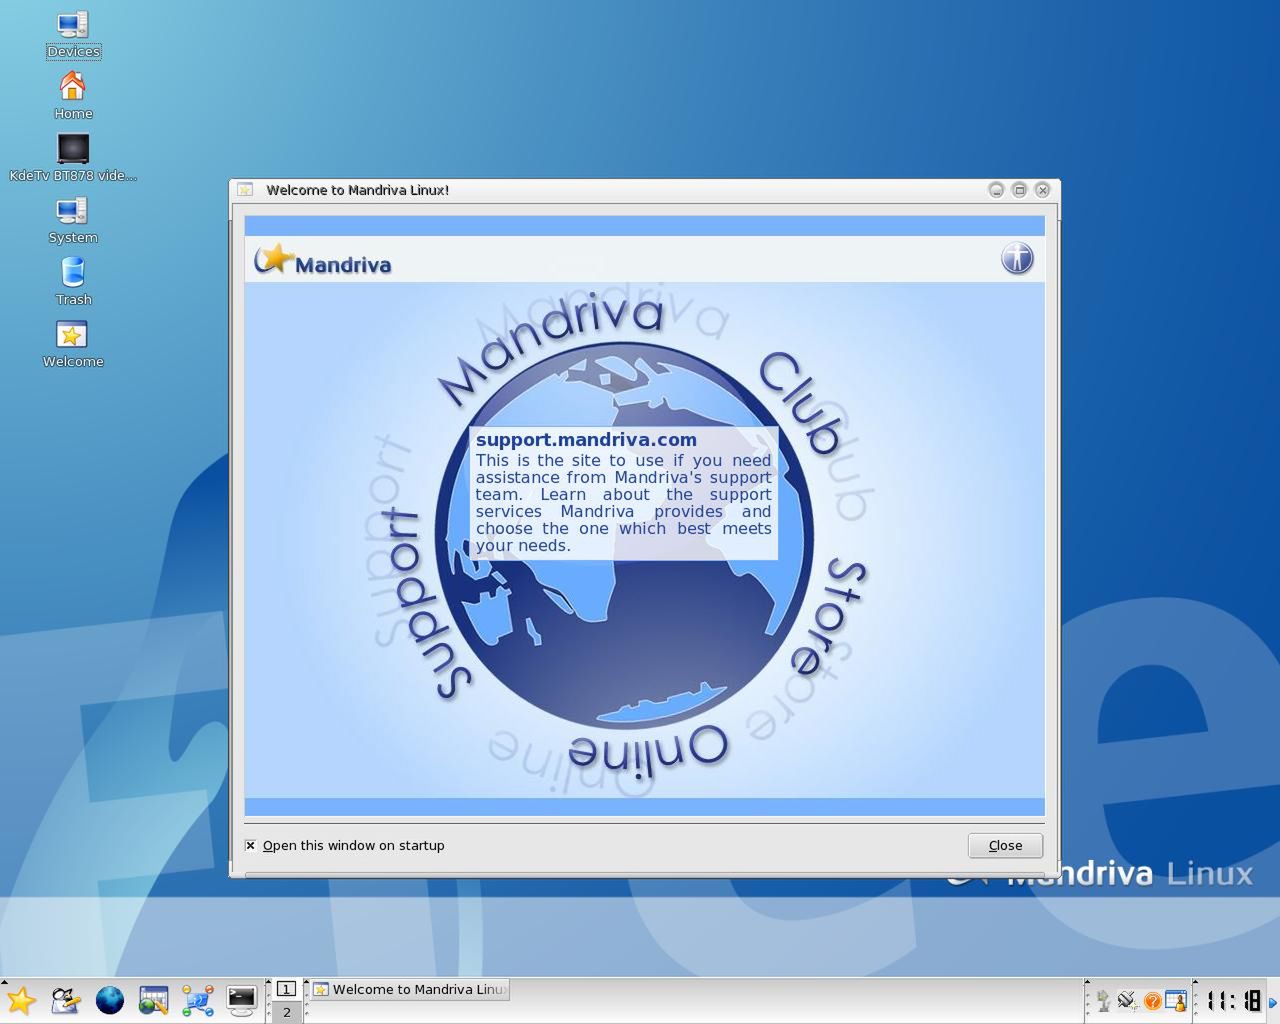Click the info person icon in the Welcome window
The height and width of the screenshot is (1024, 1280).
[1017, 258]
